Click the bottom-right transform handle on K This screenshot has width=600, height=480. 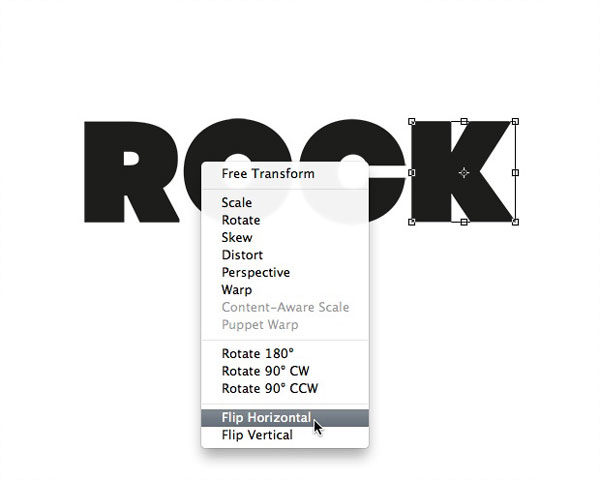[x=515, y=222]
